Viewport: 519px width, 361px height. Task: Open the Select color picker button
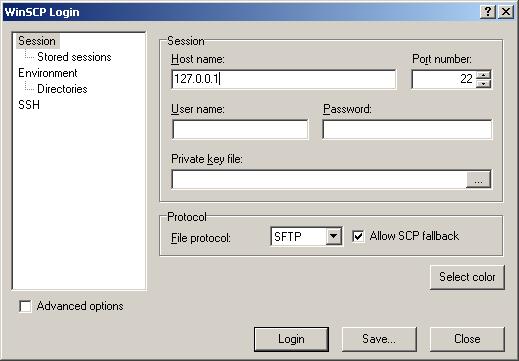[467, 277]
